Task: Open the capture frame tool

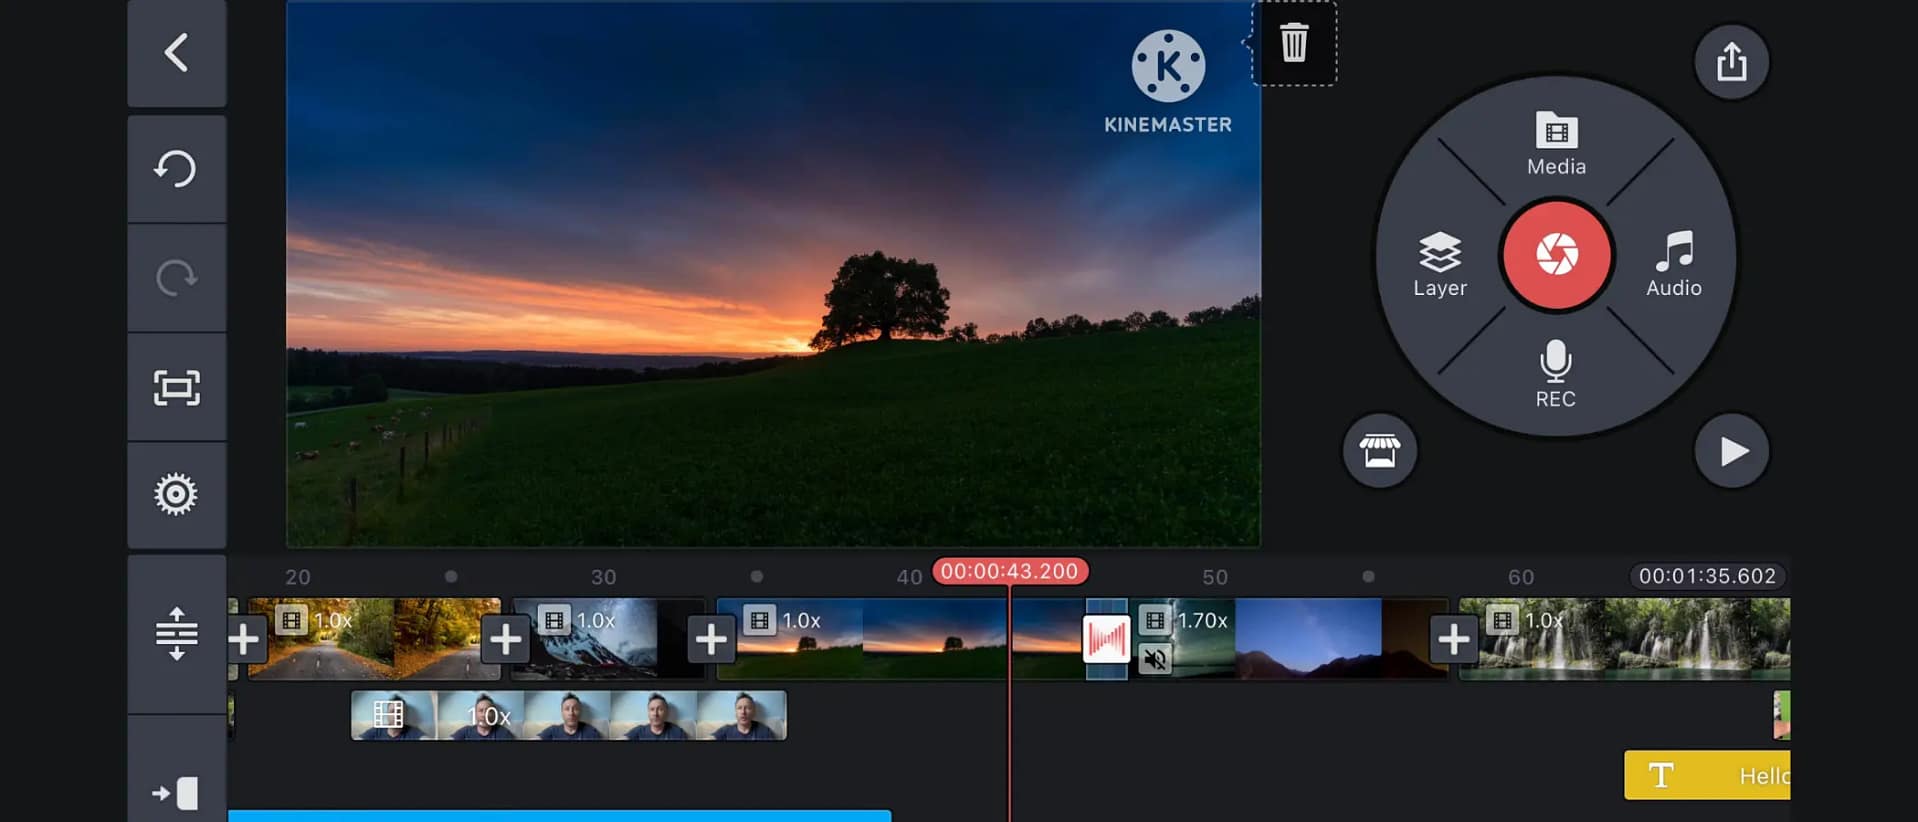Action: click(176, 387)
